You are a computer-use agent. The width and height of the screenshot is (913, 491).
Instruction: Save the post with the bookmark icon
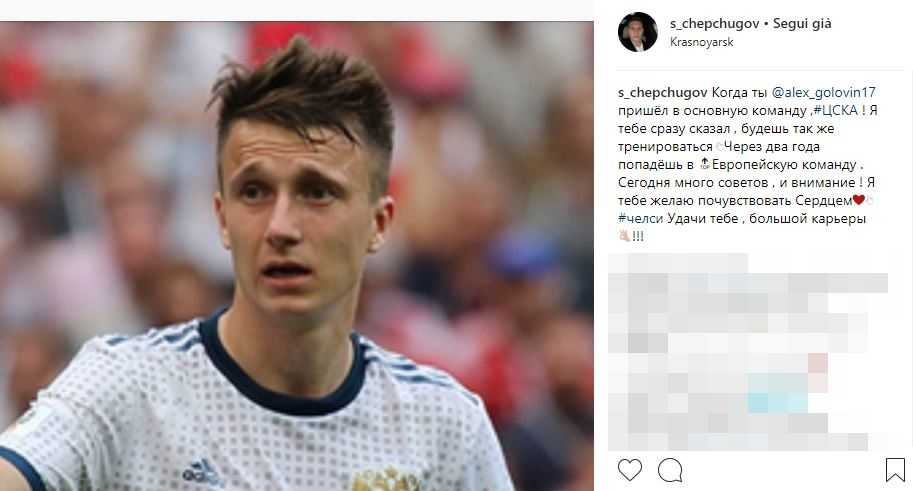[x=895, y=469]
